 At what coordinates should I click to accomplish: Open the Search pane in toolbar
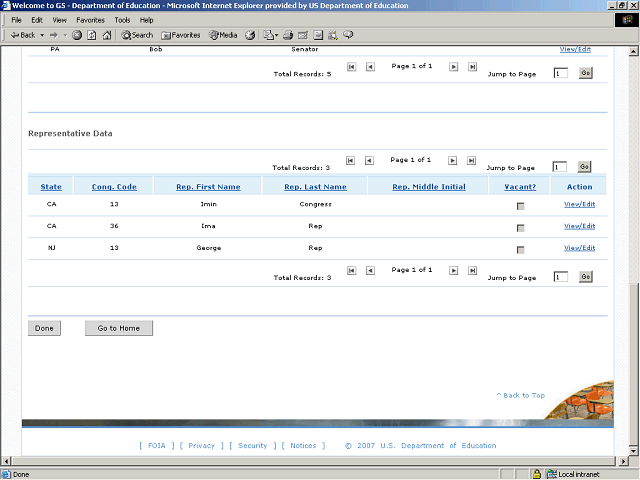137,35
